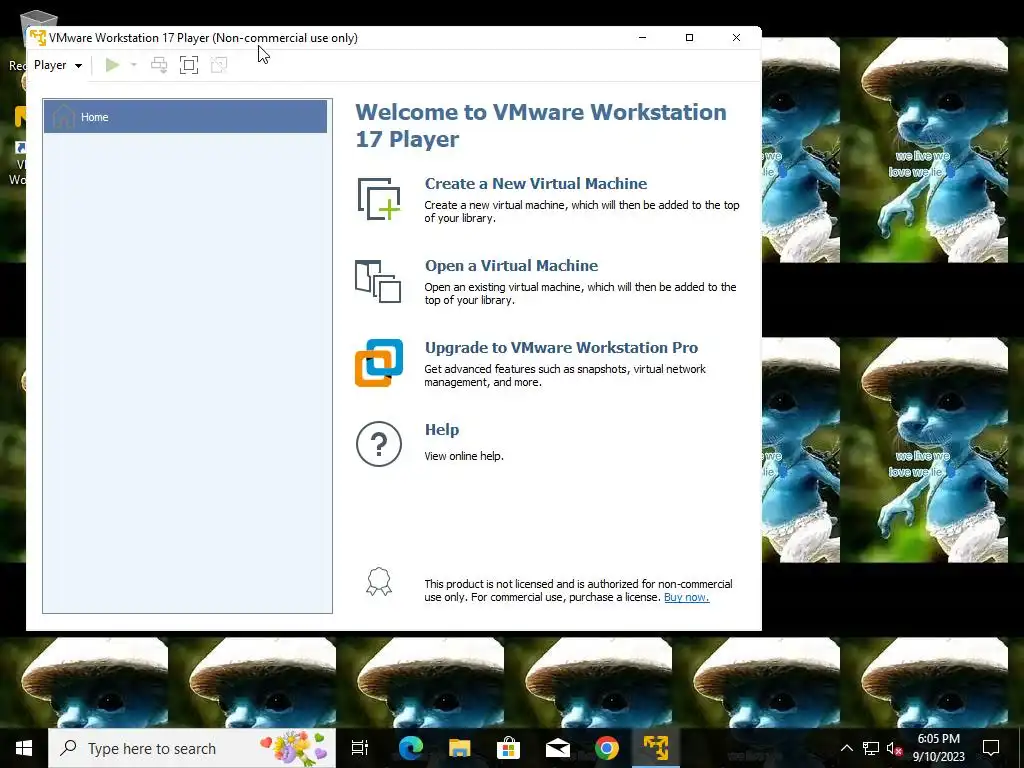This screenshot has width=1024, height=768.
Task: Open the Windows Start menu
Action: (x=24, y=748)
